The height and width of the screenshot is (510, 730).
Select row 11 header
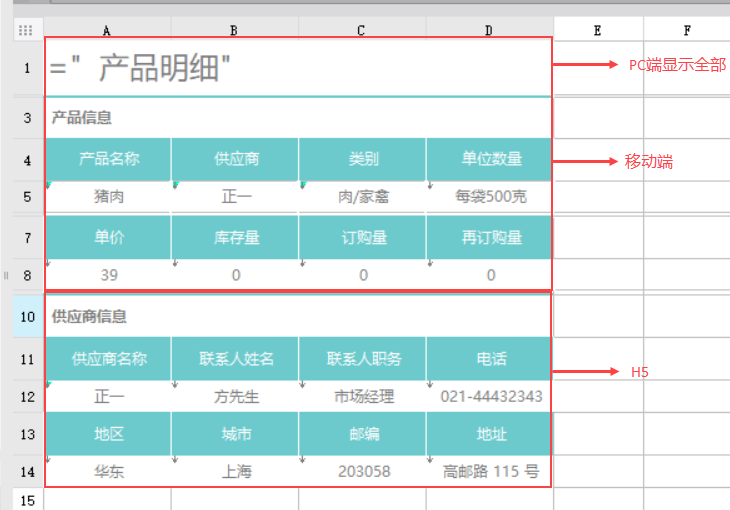coord(27,359)
